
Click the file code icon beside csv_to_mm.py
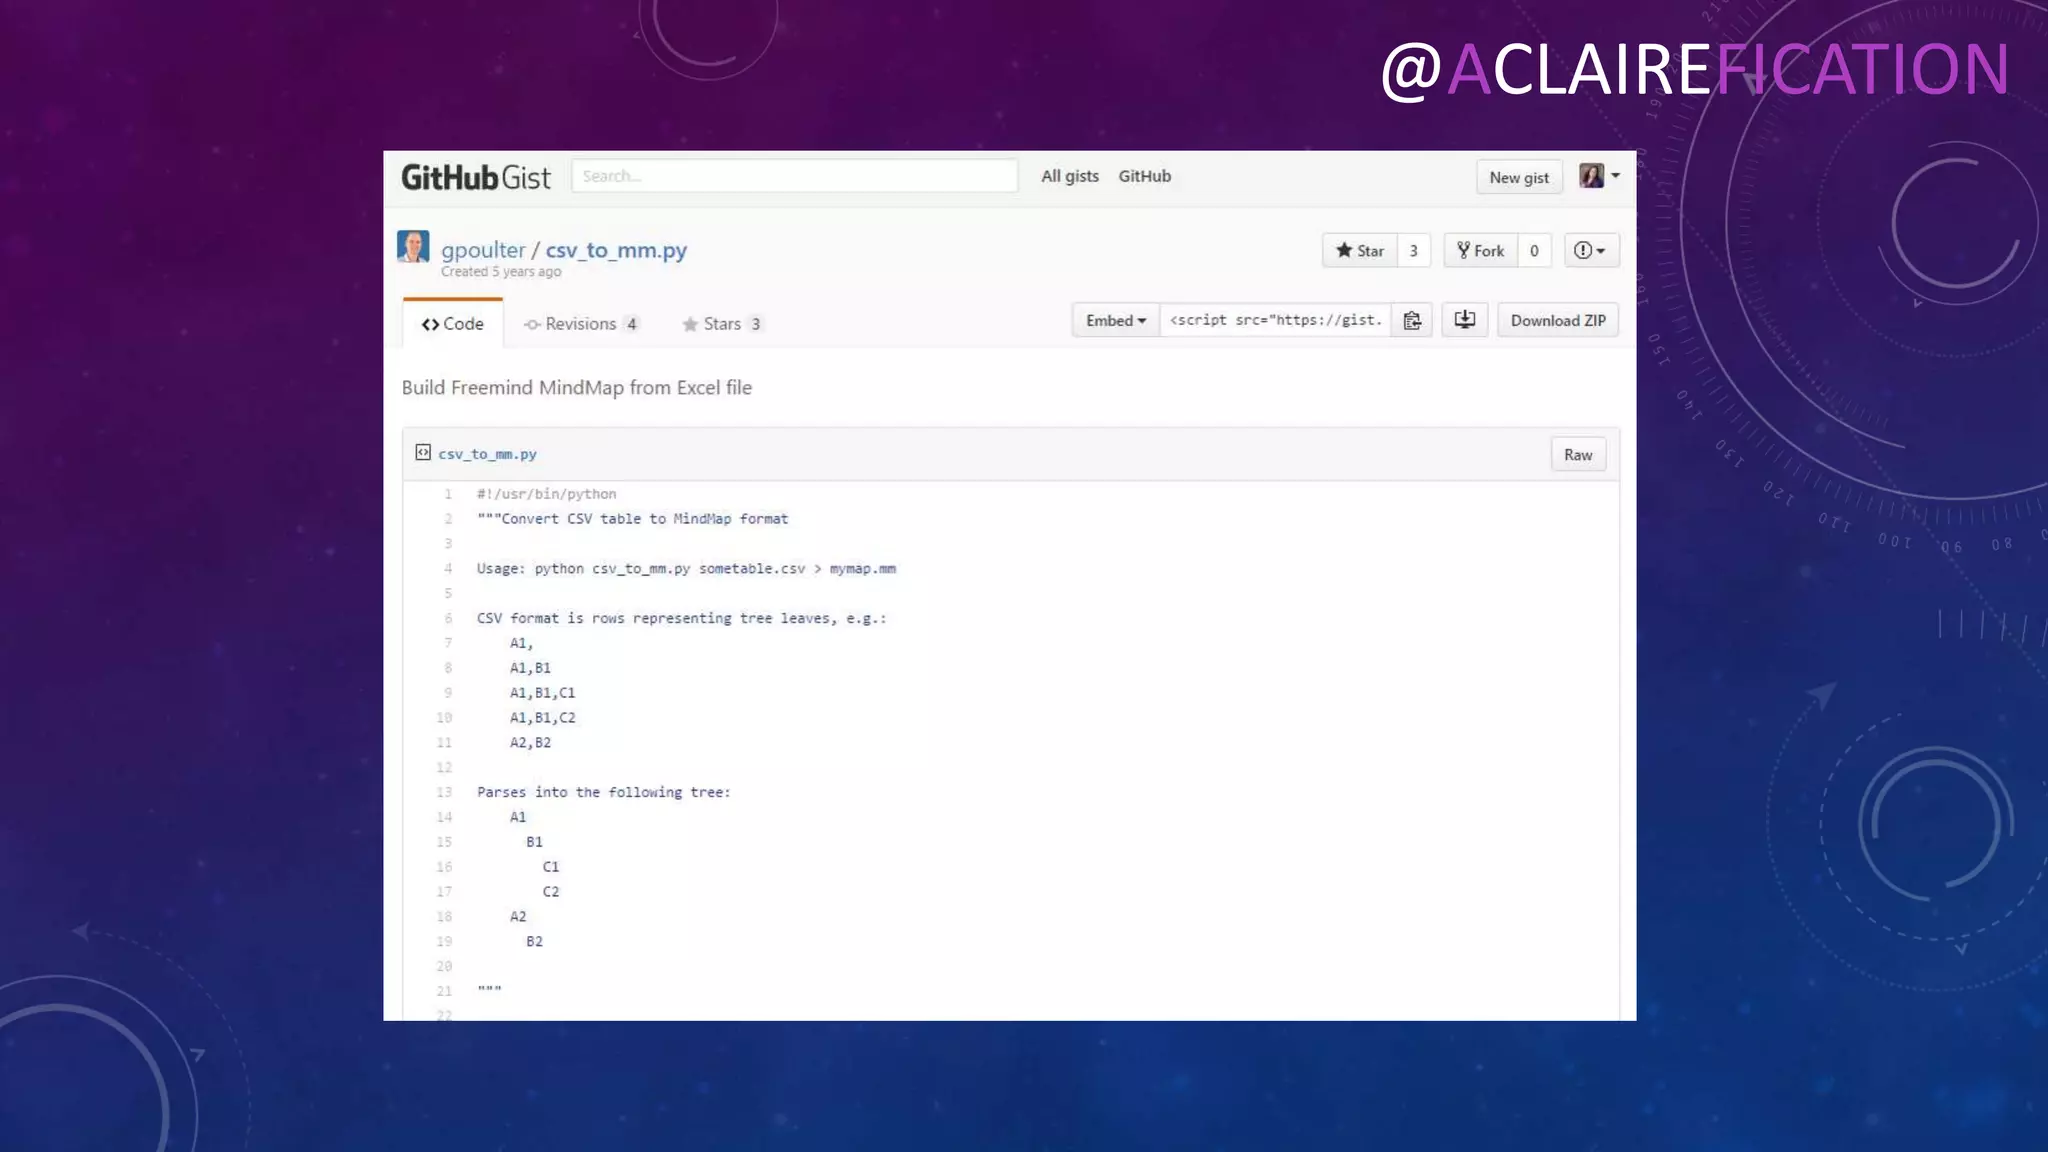(x=423, y=453)
